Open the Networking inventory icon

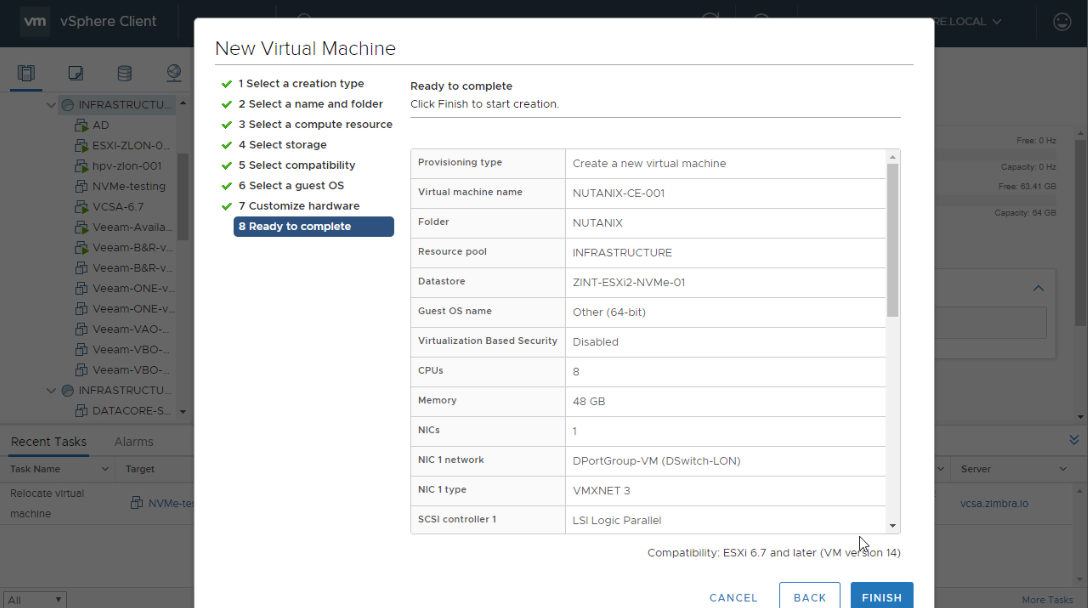173,73
